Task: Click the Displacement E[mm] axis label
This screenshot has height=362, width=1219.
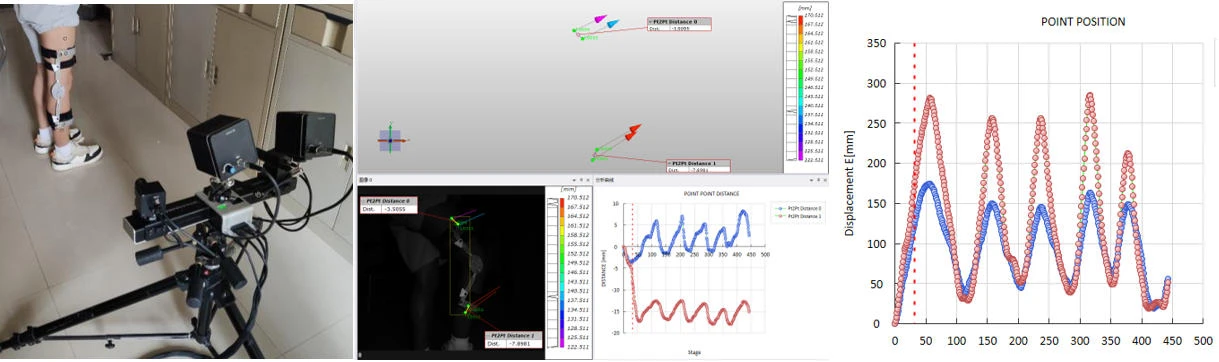Action: 849,183
